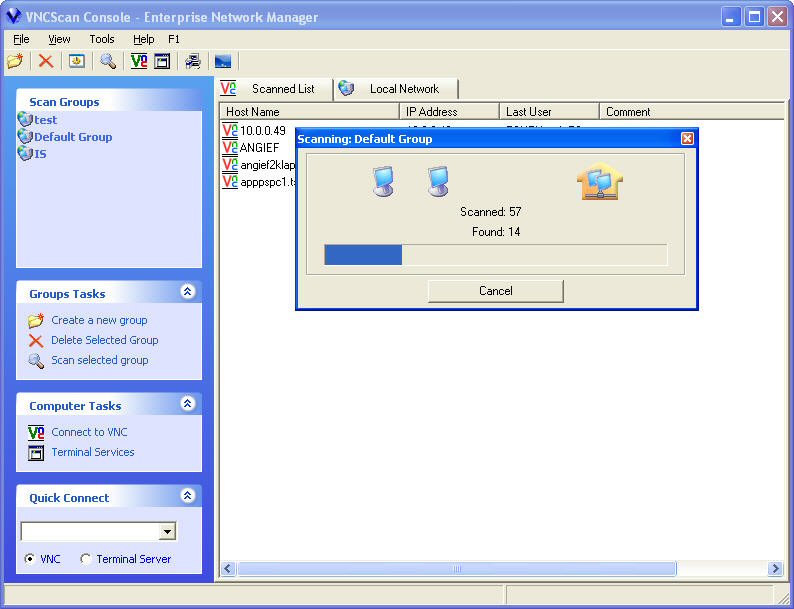Image resolution: width=794 pixels, height=609 pixels.
Task: Open the Quick Connect dropdown arrow
Action: click(167, 532)
